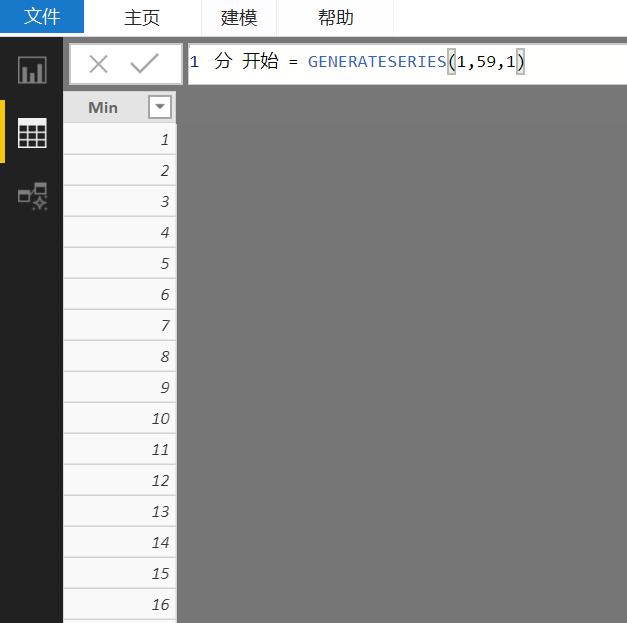
Task: Switch to the 主页 ribbon tab
Action: click(142, 18)
